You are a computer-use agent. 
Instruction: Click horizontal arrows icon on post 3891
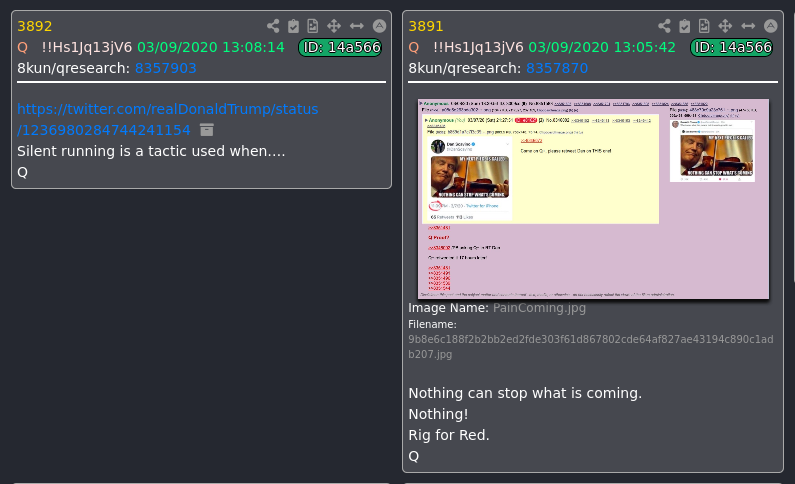748,26
